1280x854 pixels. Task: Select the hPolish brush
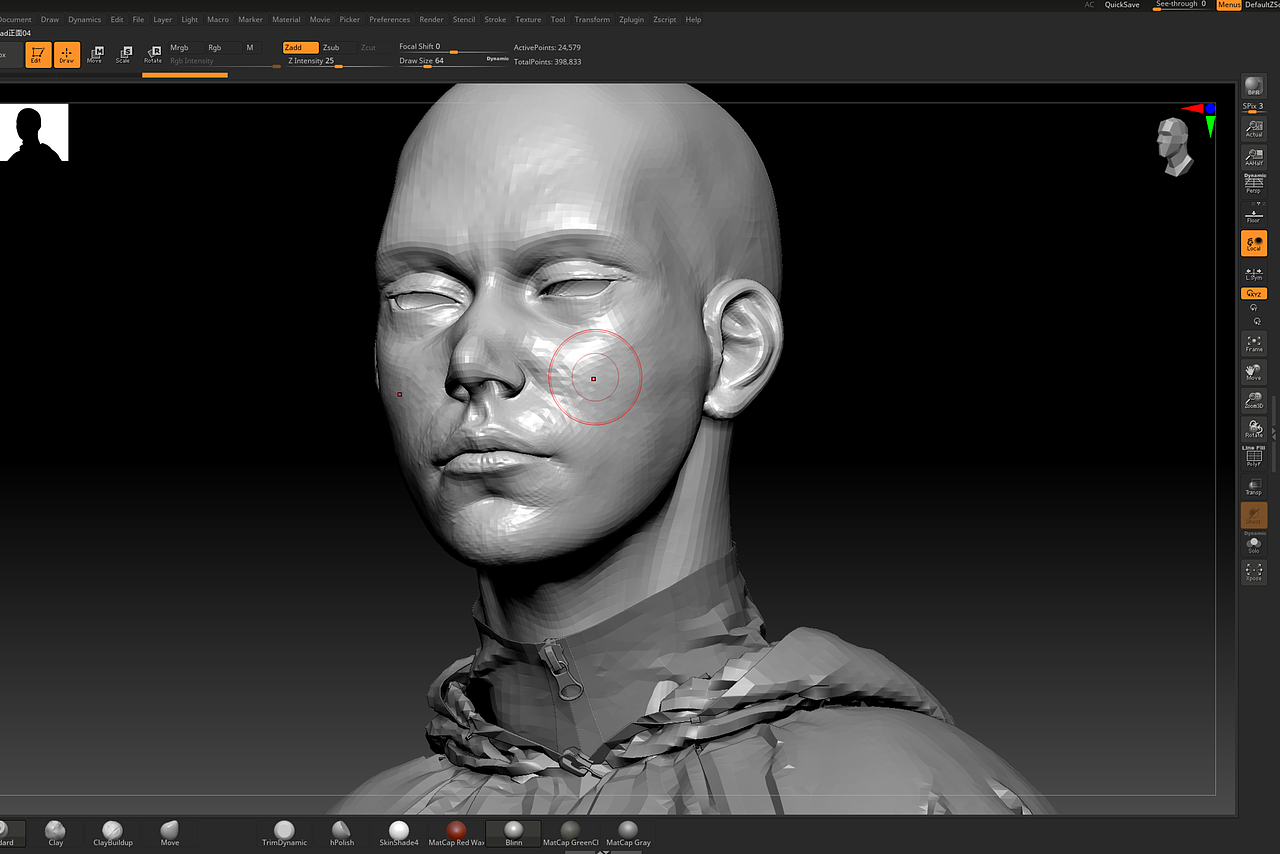(x=342, y=834)
